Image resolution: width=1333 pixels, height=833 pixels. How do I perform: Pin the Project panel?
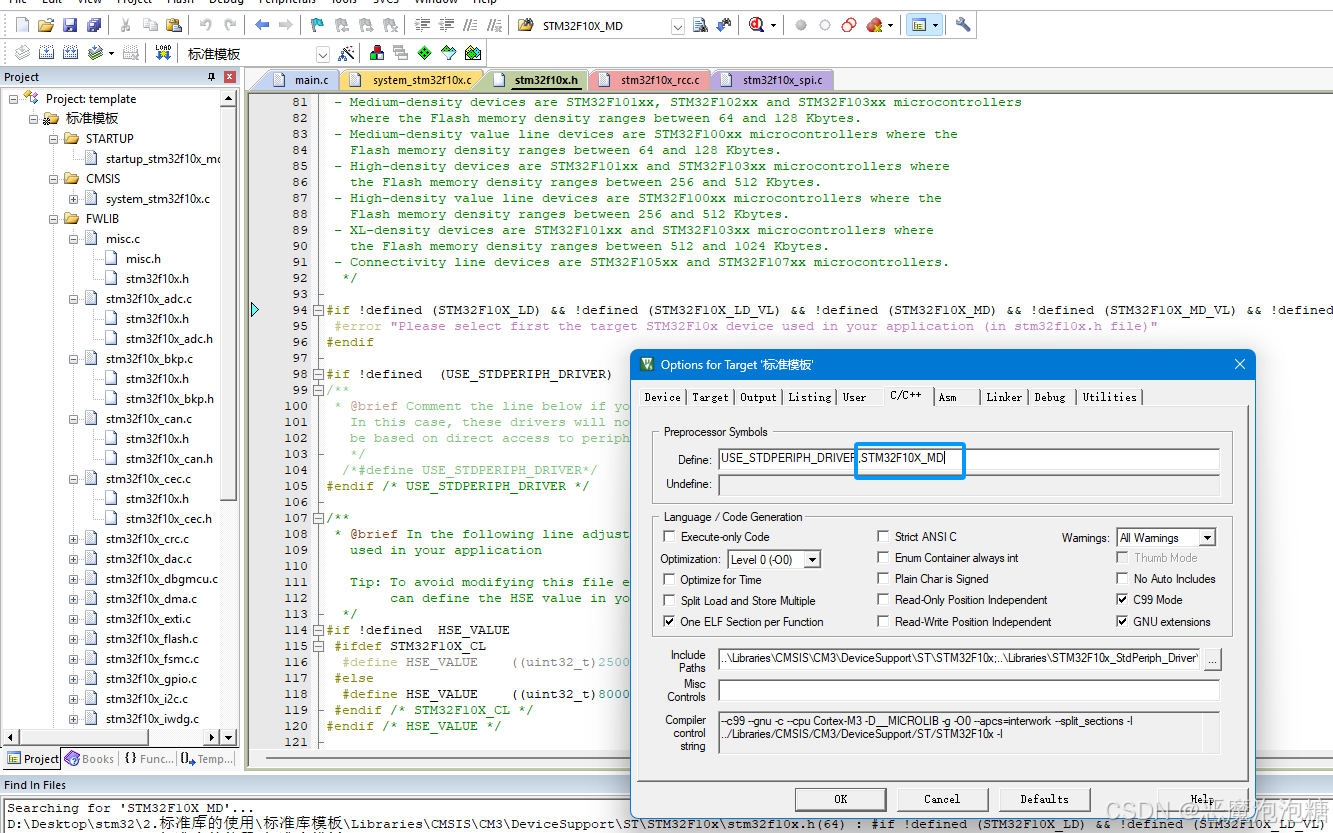point(211,77)
